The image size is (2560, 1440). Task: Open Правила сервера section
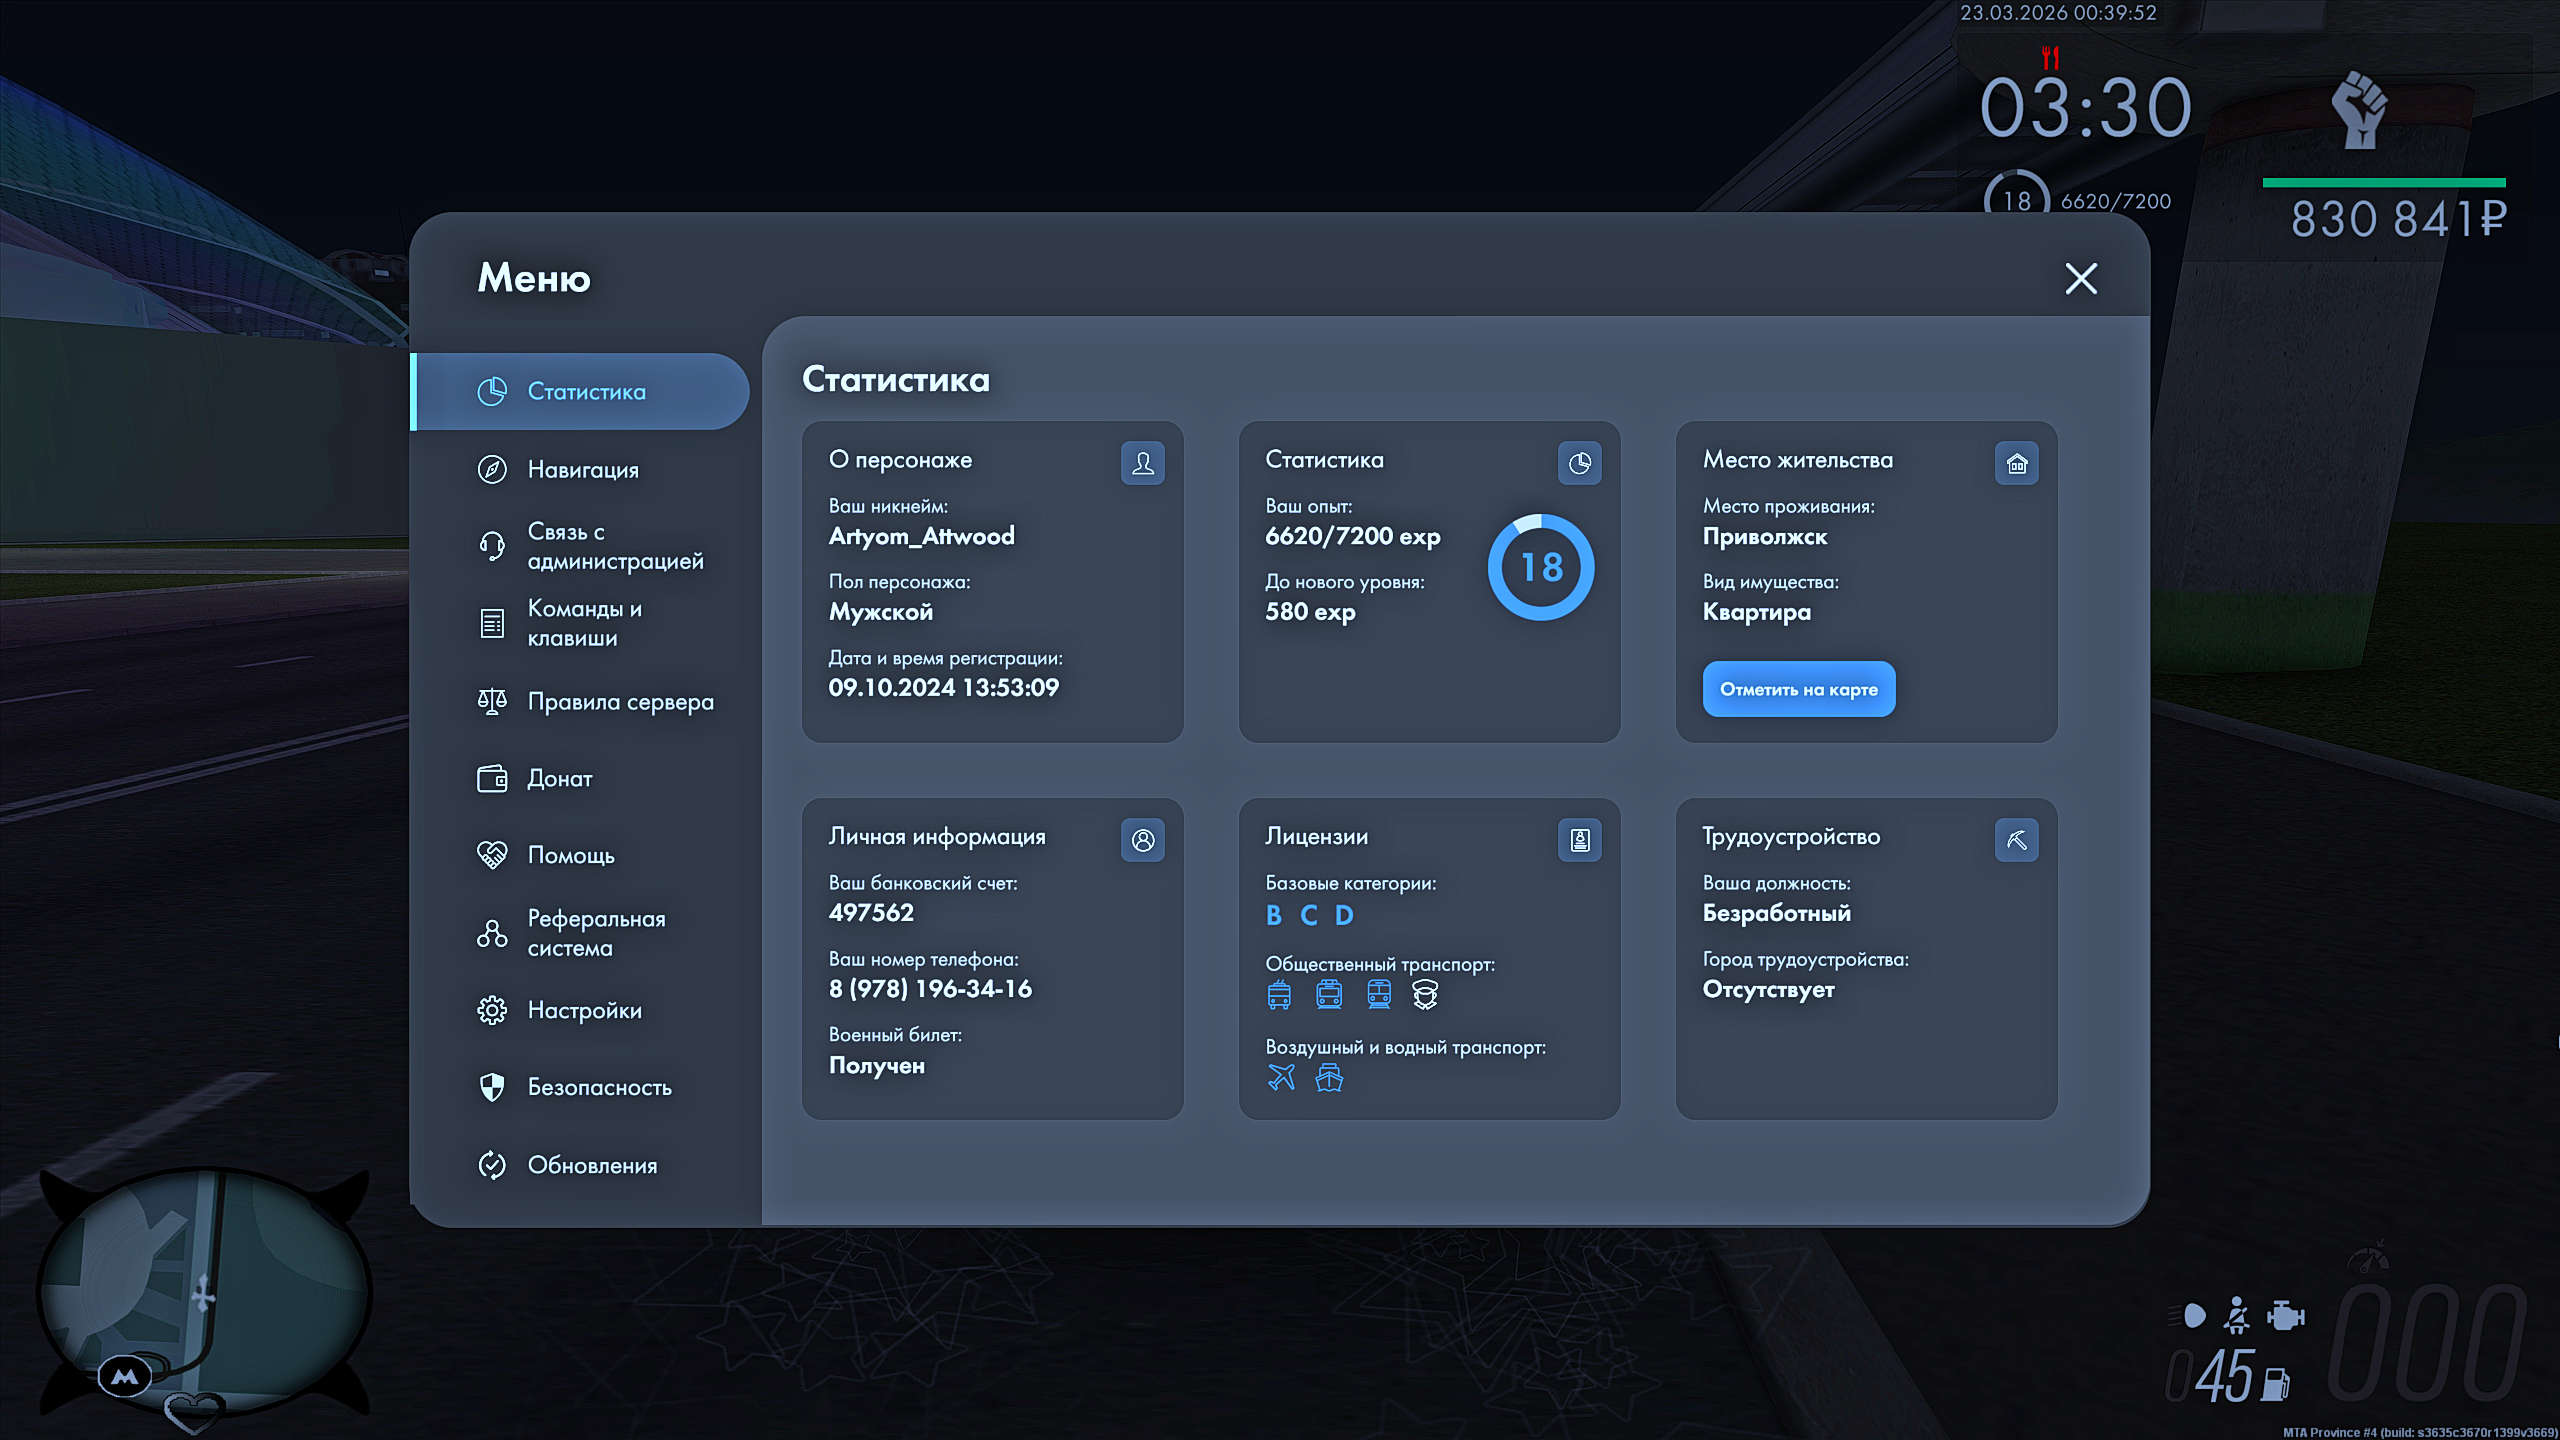pyautogui.click(x=620, y=701)
